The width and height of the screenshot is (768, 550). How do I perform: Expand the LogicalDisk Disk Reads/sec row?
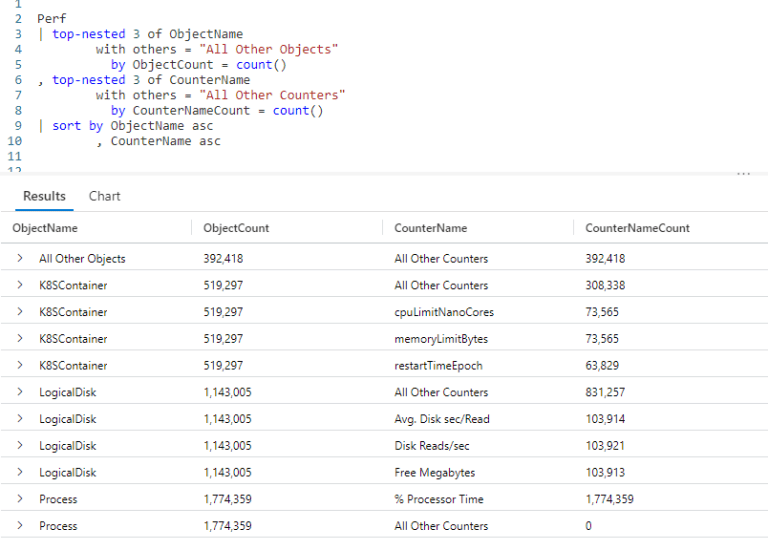point(20,445)
